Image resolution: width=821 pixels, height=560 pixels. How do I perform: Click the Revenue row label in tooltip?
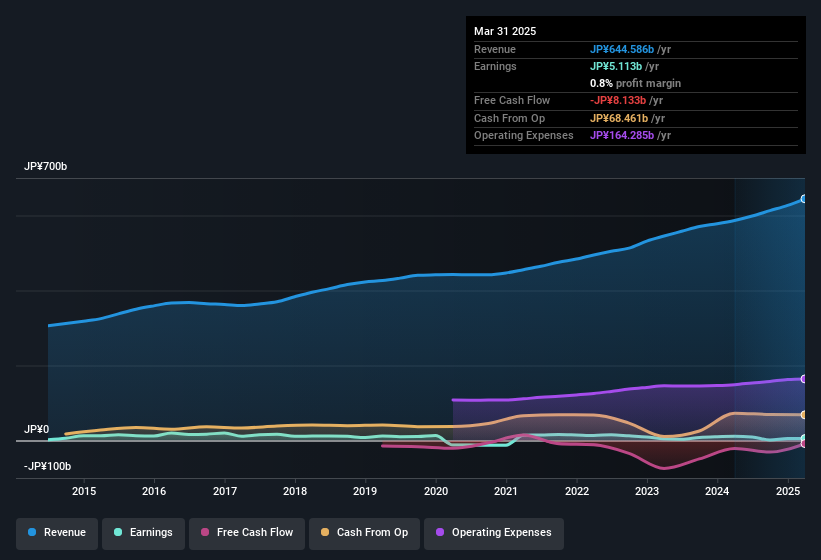(x=495, y=49)
